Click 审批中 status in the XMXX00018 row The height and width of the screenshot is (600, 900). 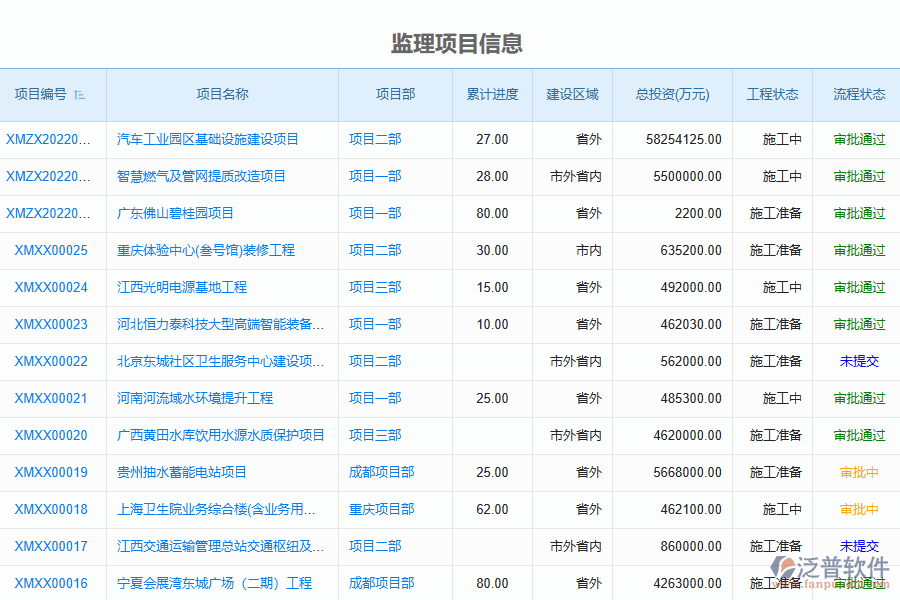click(x=859, y=509)
